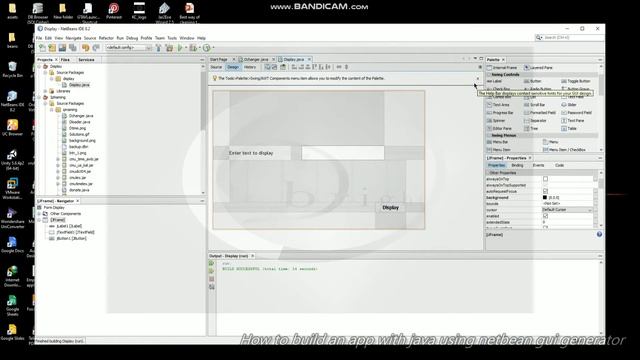Collapse the Swing Controls palette section
Screen dimensions: 640x360
pos(489,75)
